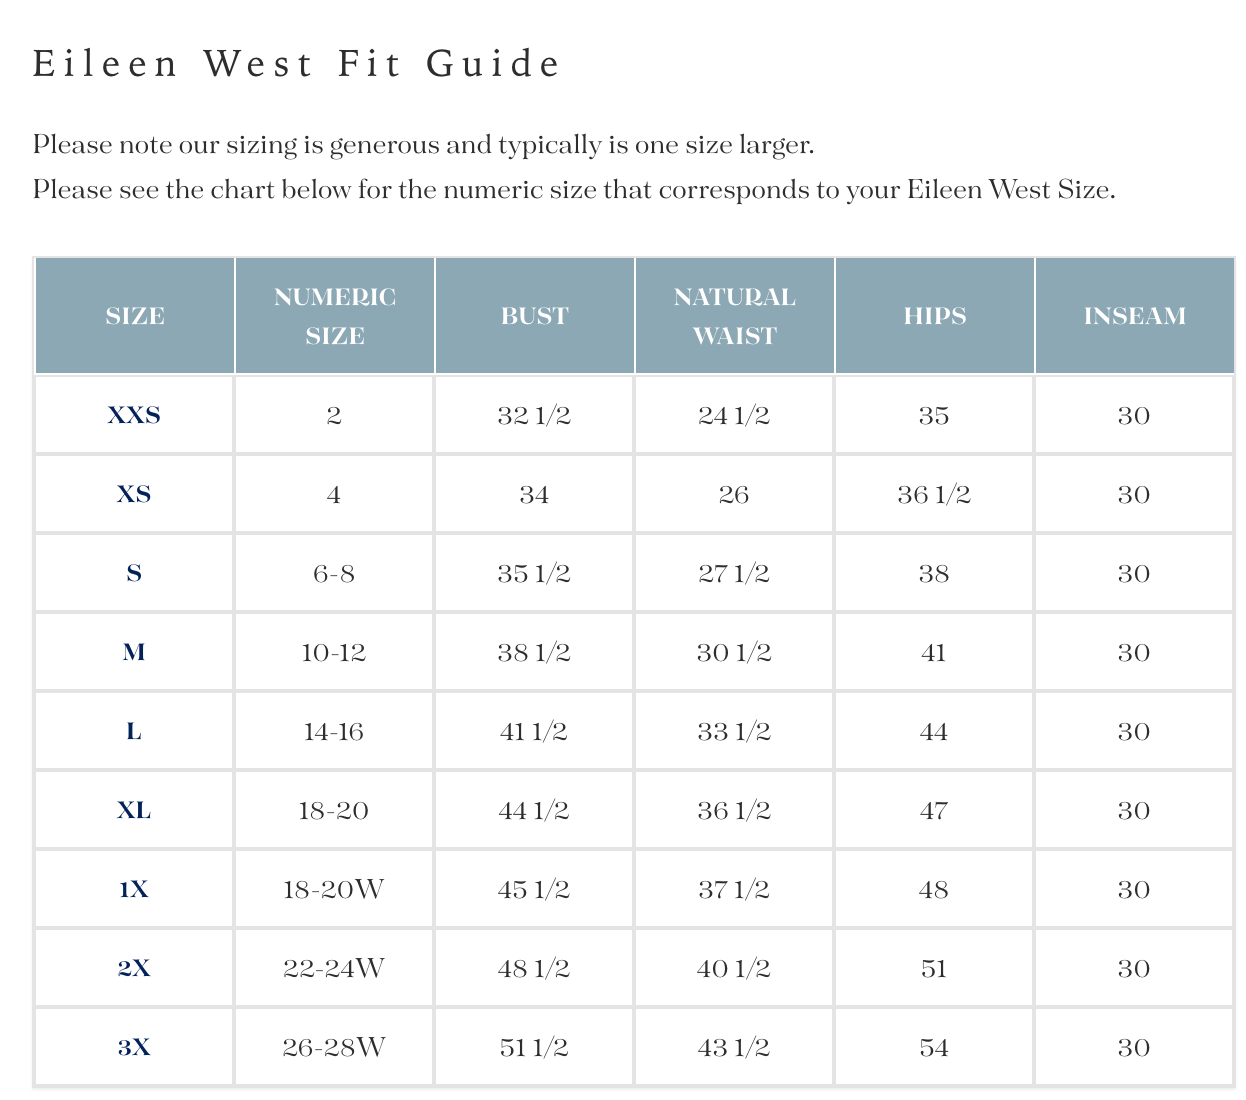Click the INSEAM column header
Image resolution: width=1246 pixels, height=1100 pixels.
click(1135, 316)
